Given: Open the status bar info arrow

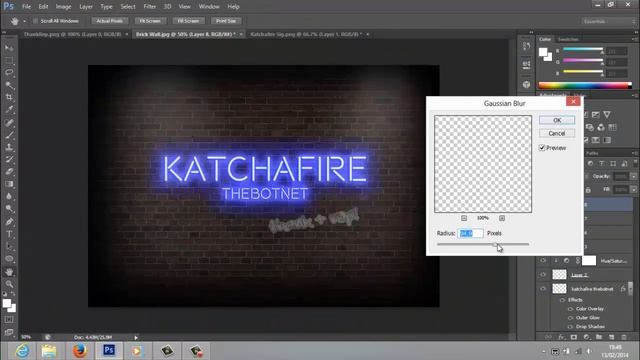Looking at the screenshot, I should 136,338.
